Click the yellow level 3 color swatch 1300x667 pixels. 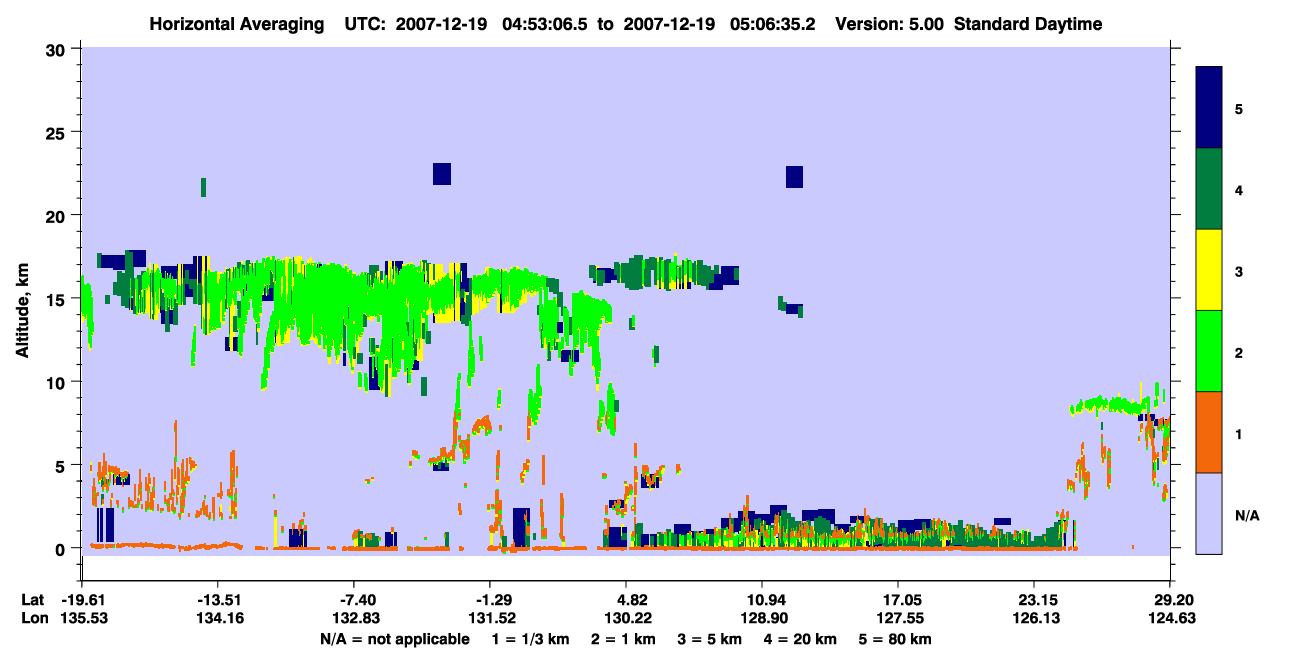coord(1209,270)
